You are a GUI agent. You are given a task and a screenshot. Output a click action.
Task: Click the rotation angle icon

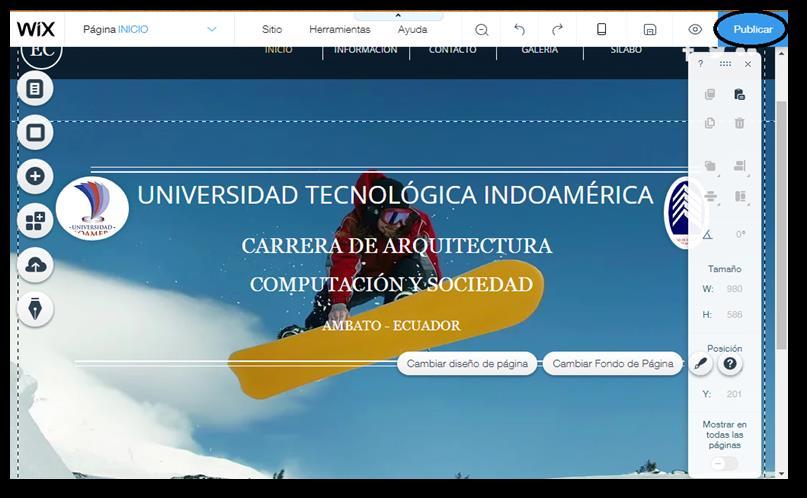click(x=708, y=234)
